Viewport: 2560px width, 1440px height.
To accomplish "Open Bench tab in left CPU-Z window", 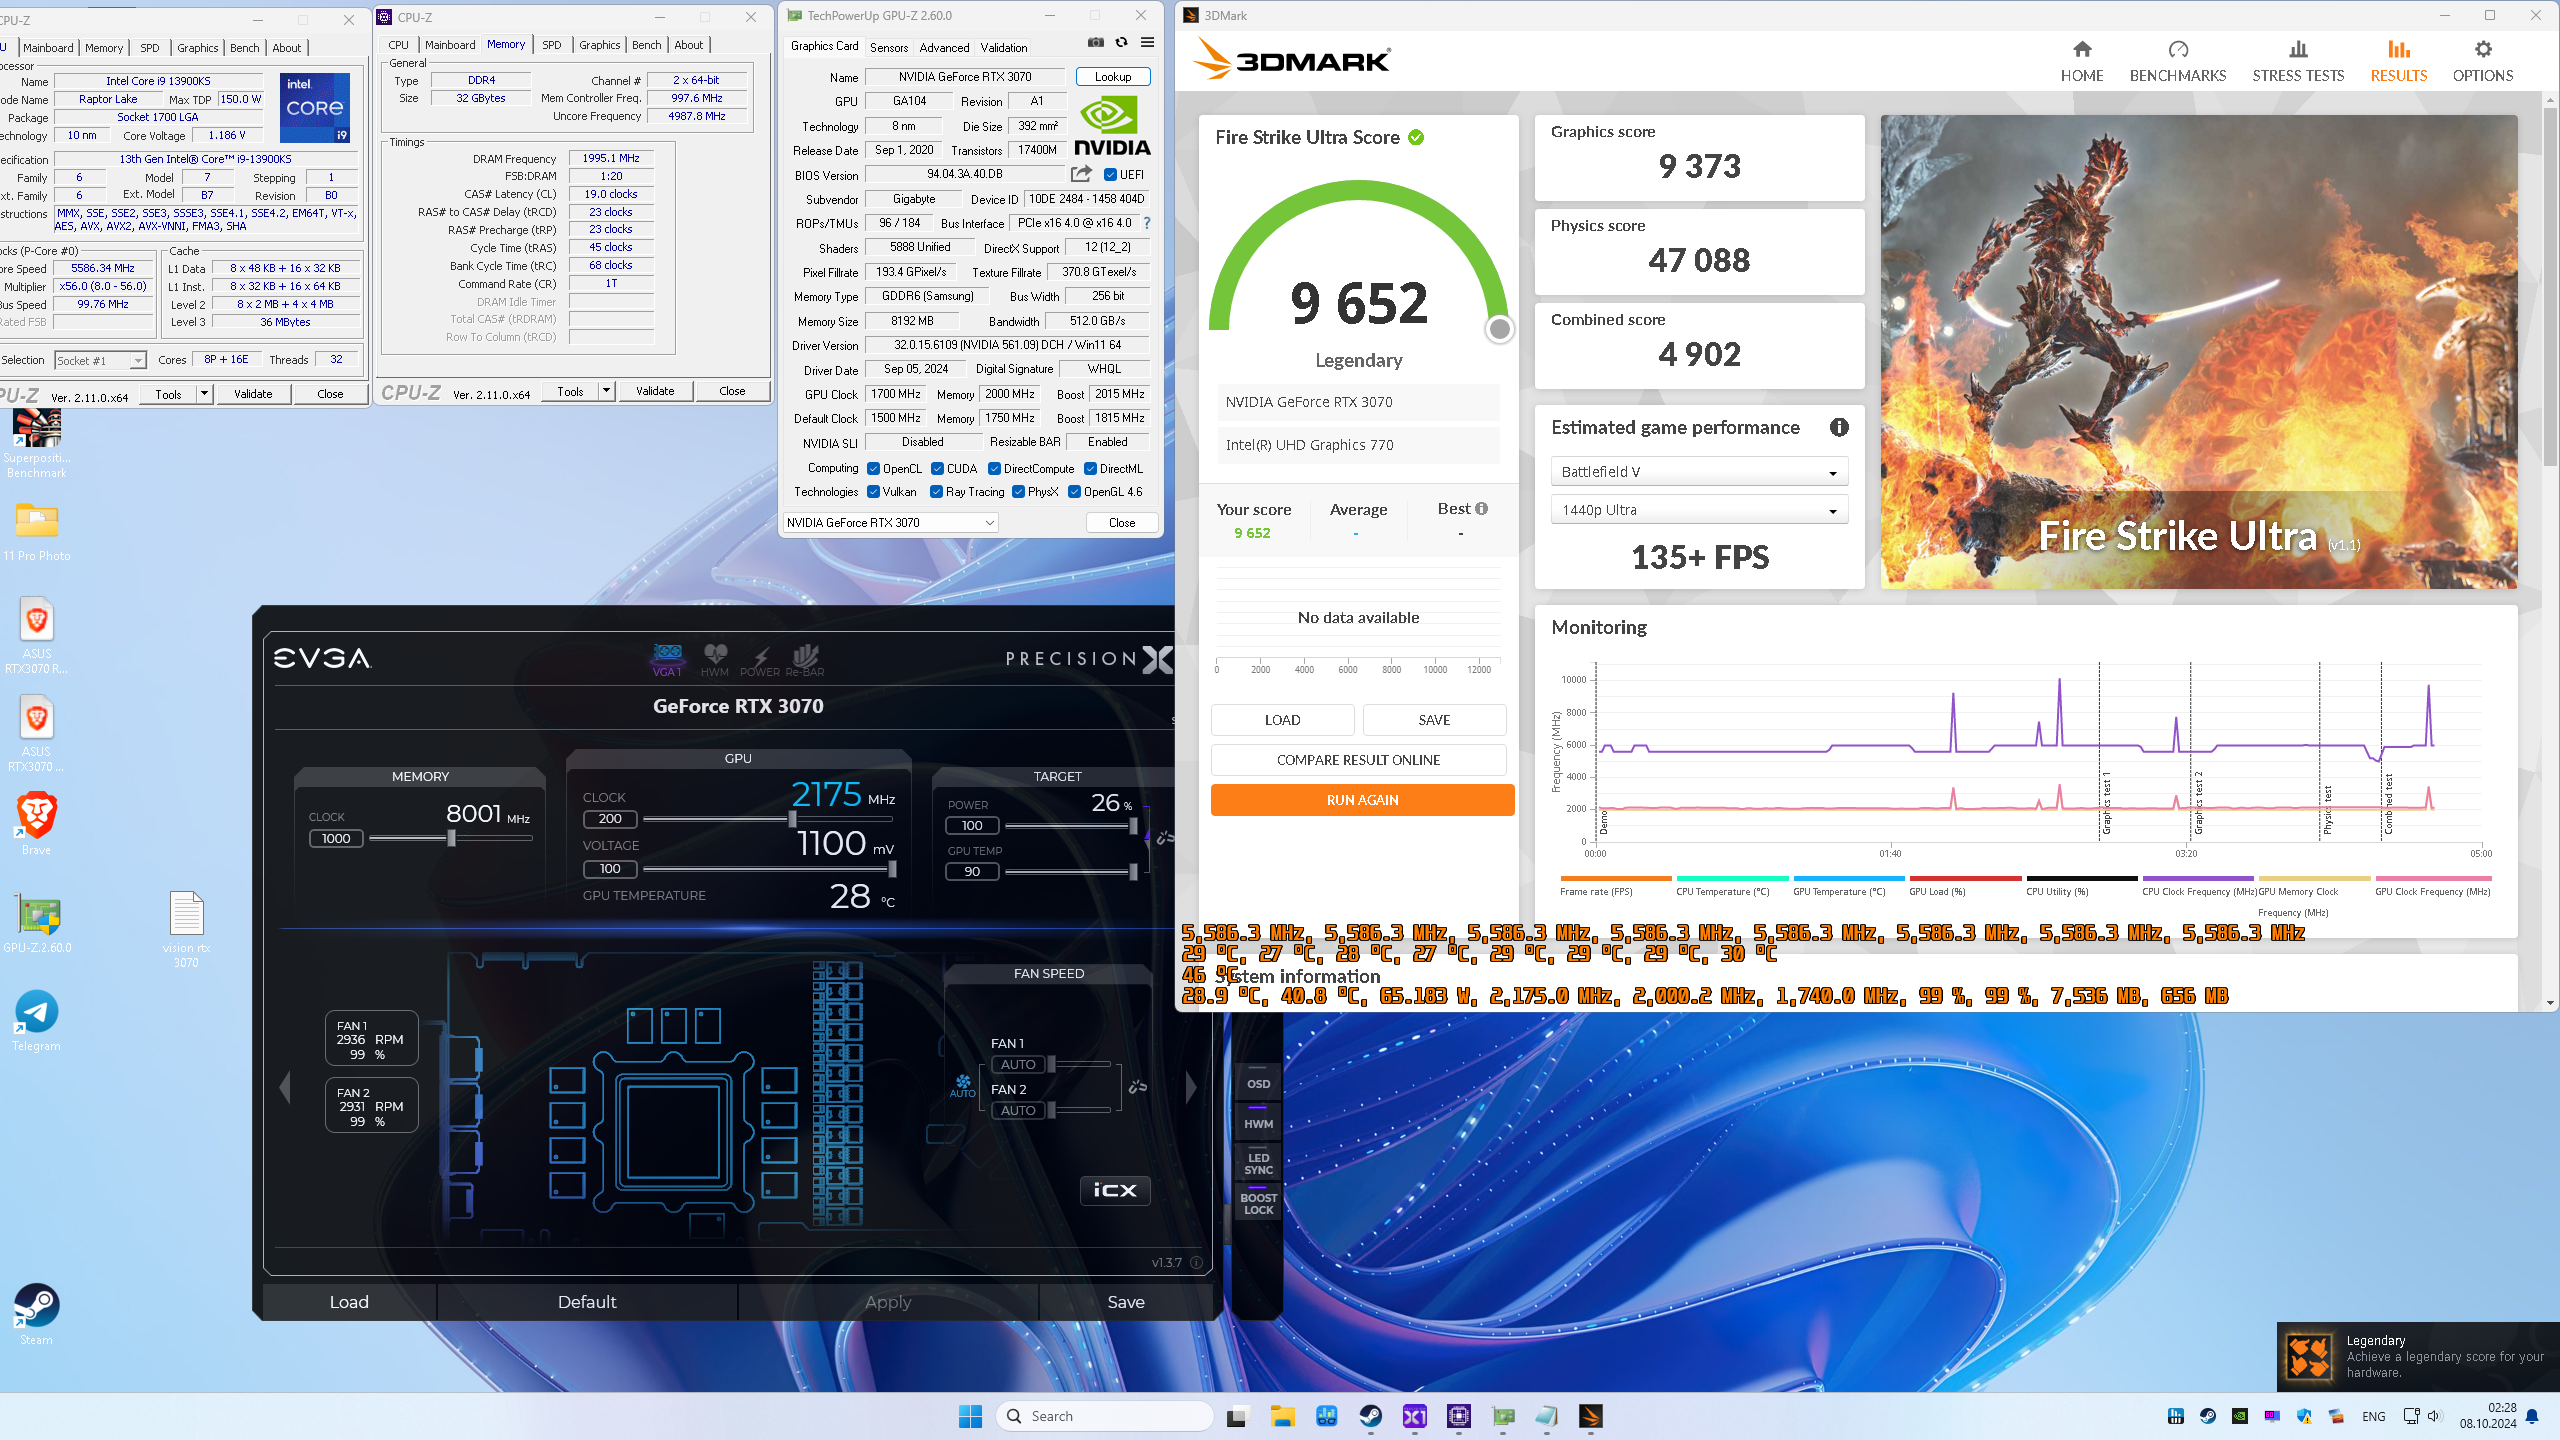I will tap(244, 47).
